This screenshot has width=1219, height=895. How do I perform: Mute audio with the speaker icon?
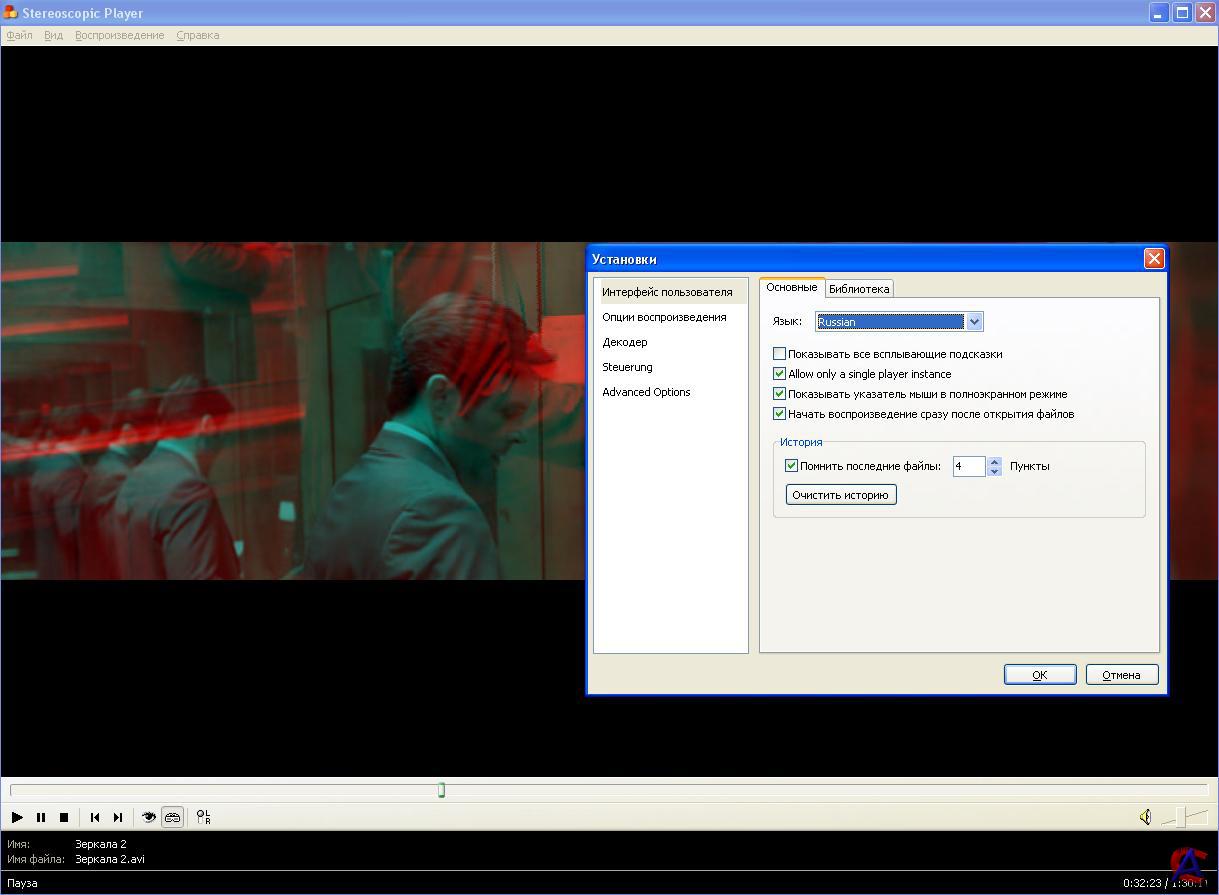point(1145,817)
